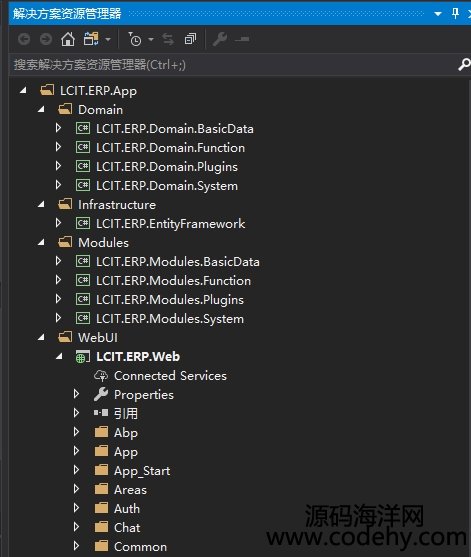Click the Search Solution Explorer input field
Image resolution: width=471 pixels, height=557 pixels.
click(x=234, y=65)
